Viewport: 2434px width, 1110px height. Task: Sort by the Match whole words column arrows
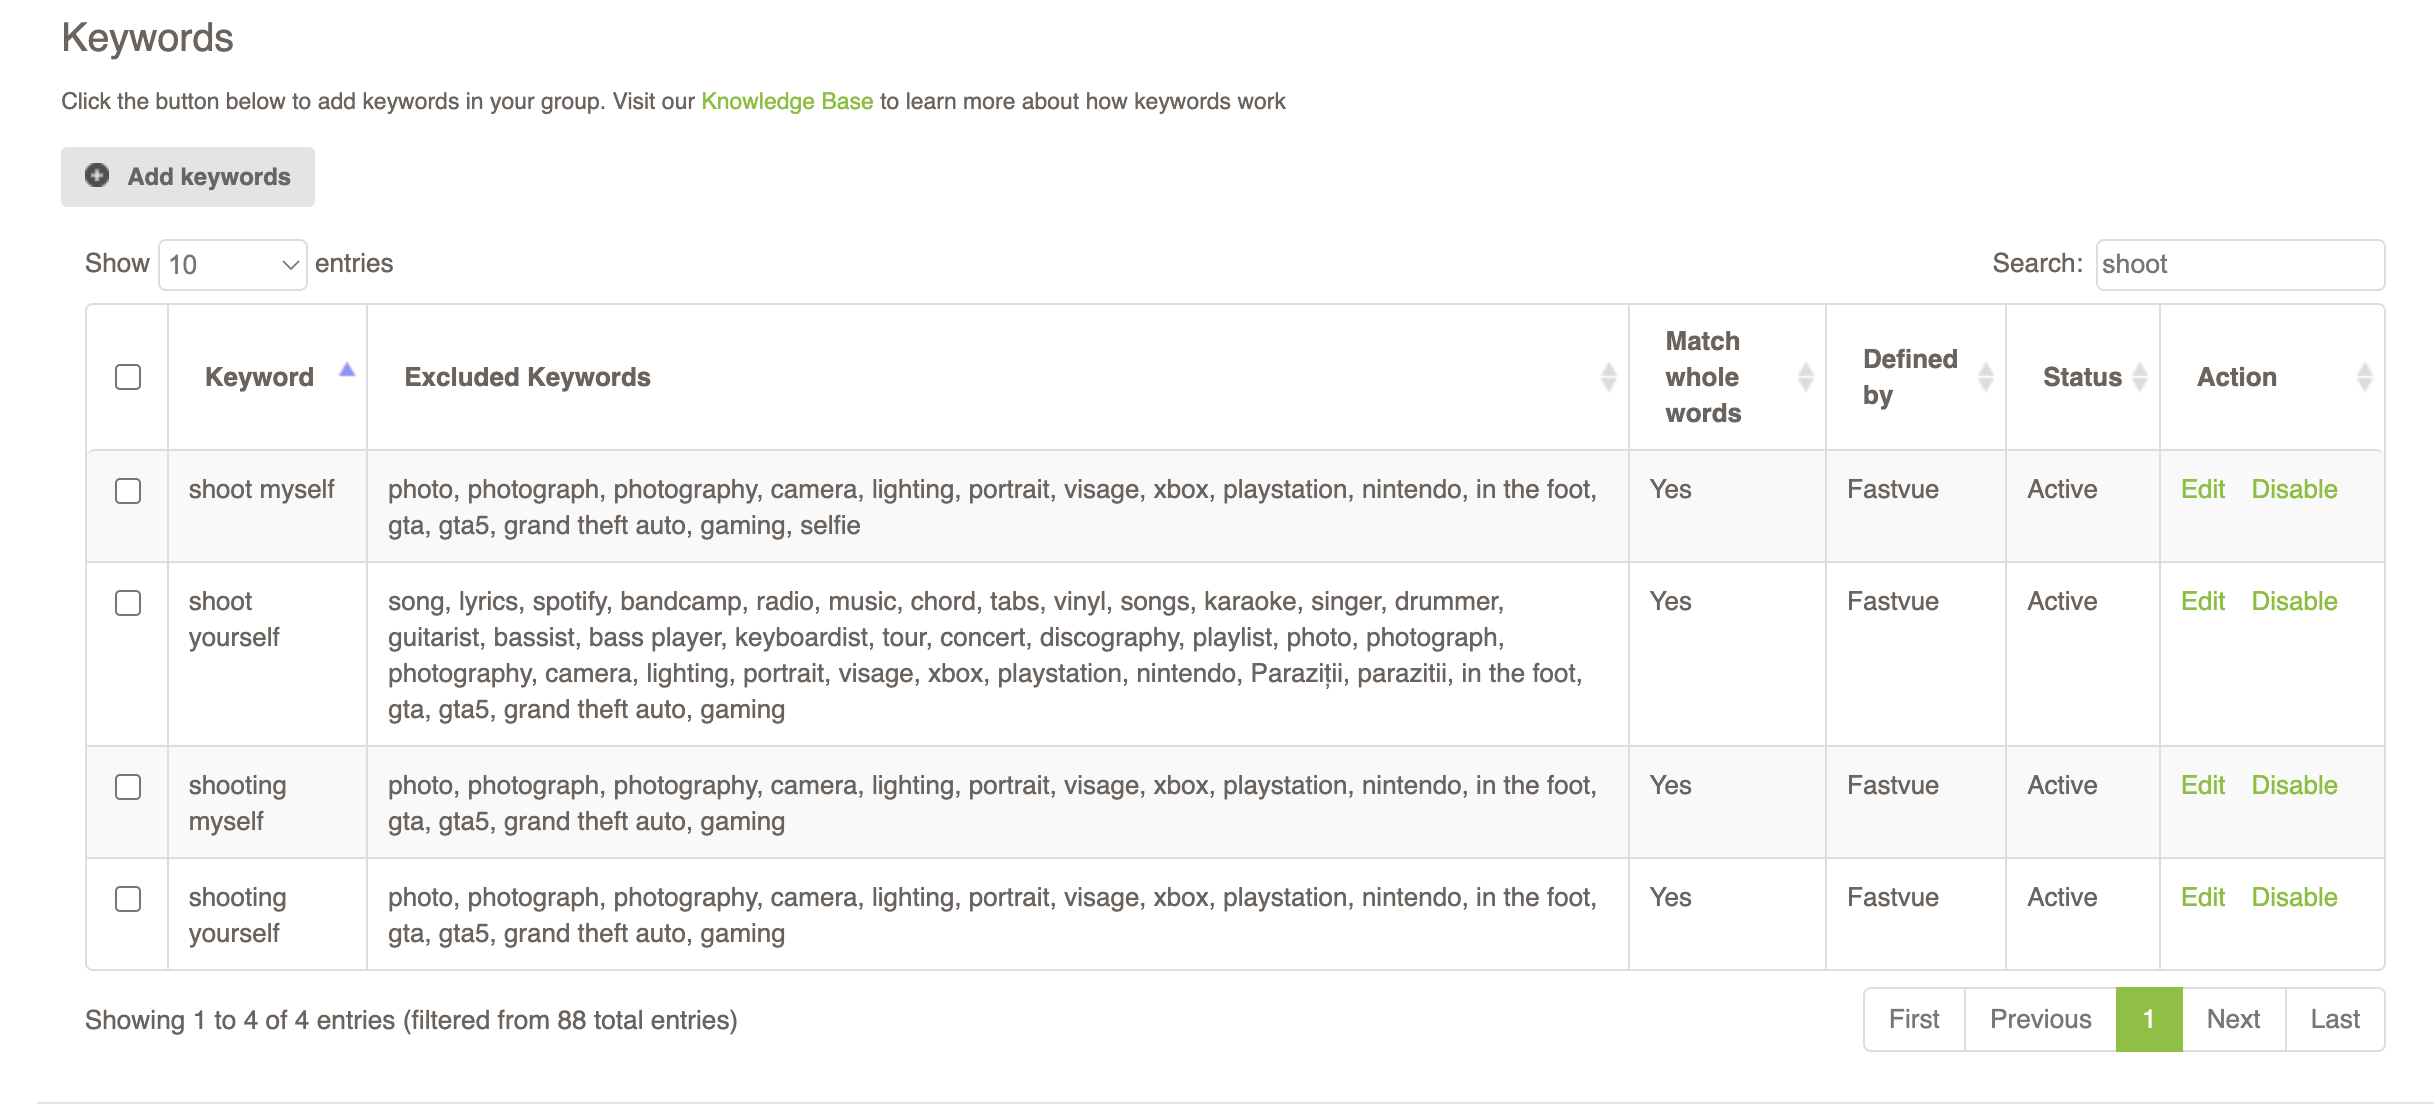1806,377
